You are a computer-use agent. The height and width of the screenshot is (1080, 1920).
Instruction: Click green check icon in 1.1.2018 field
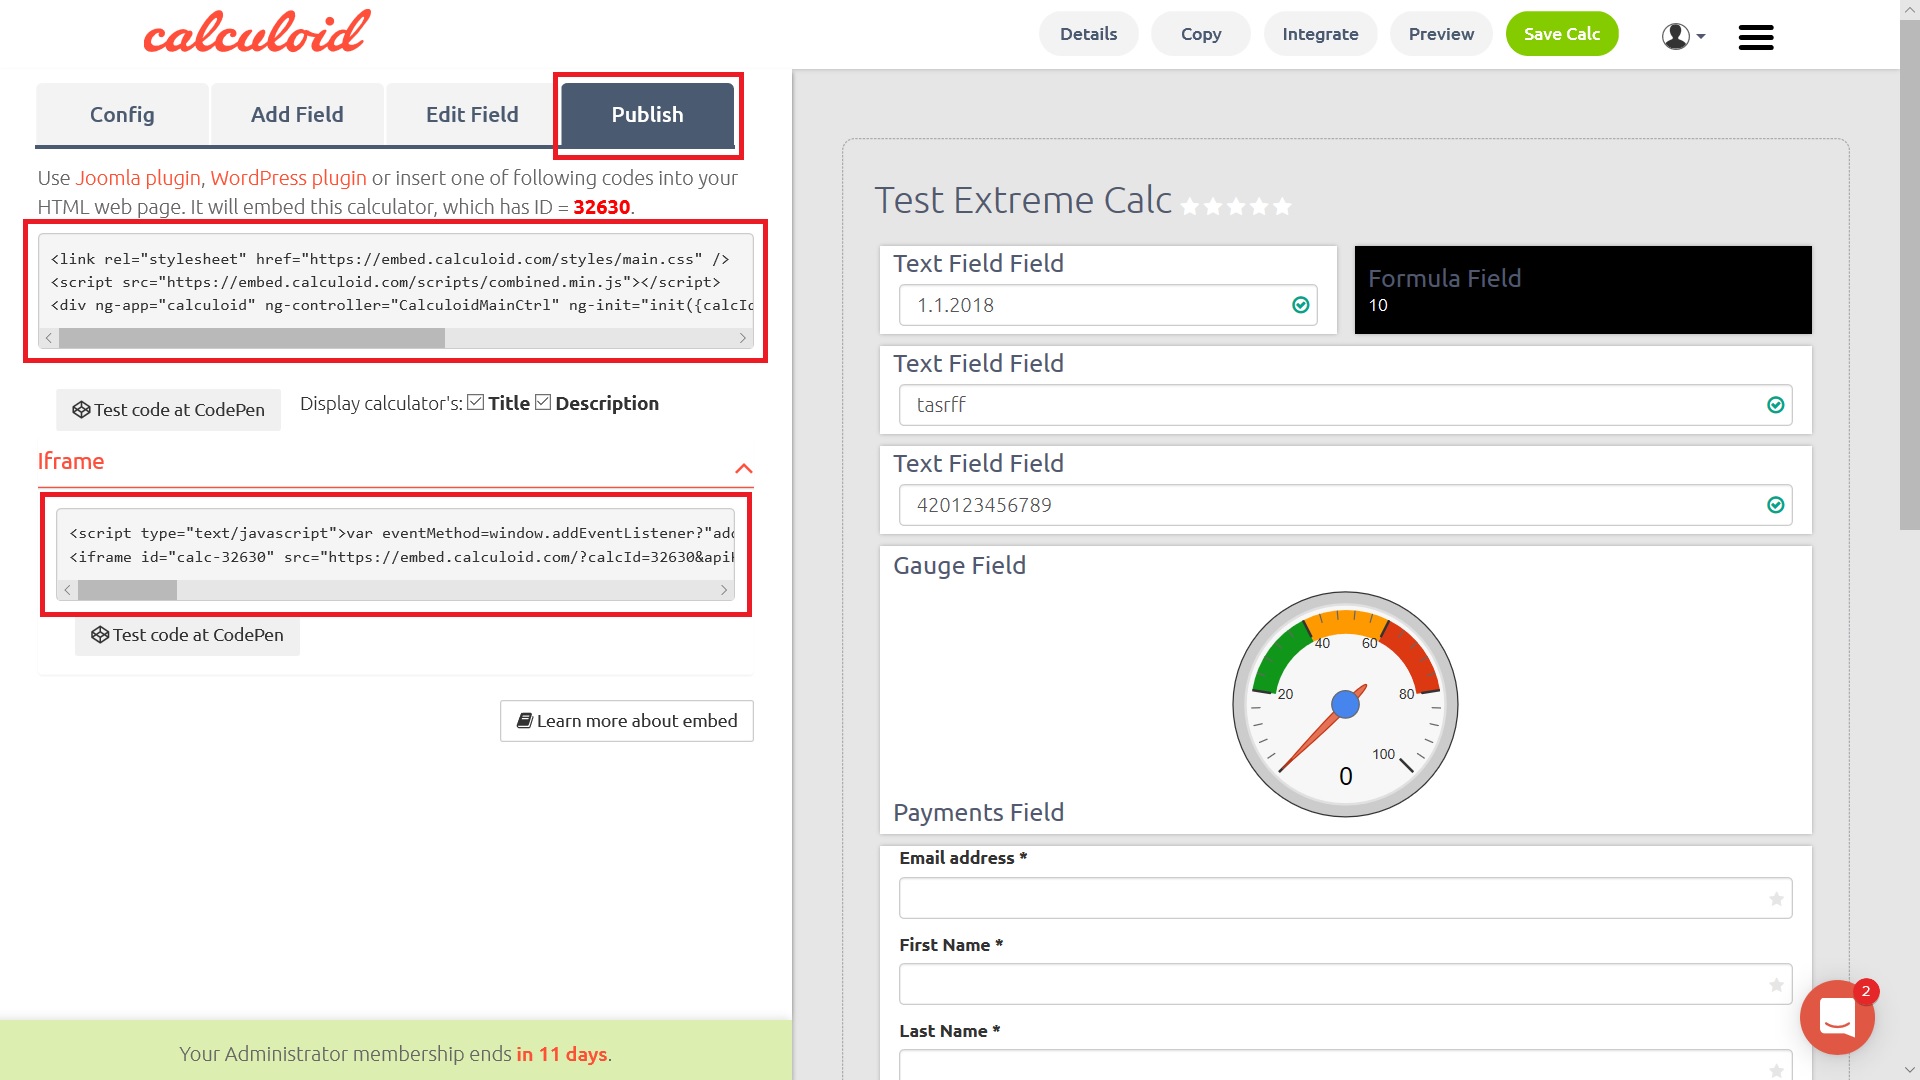click(x=1300, y=305)
